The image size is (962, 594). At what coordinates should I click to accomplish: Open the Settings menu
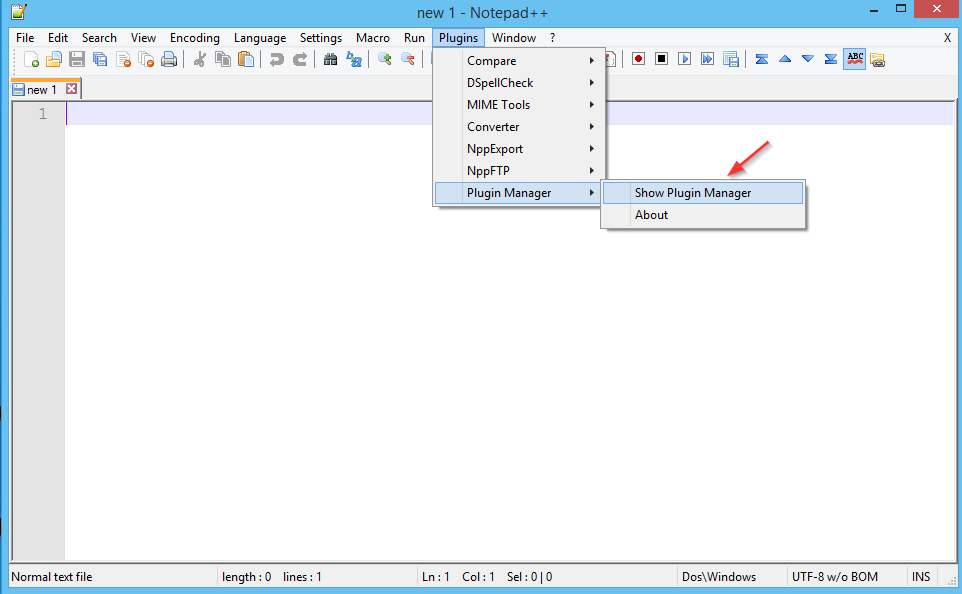[x=320, y=38]
